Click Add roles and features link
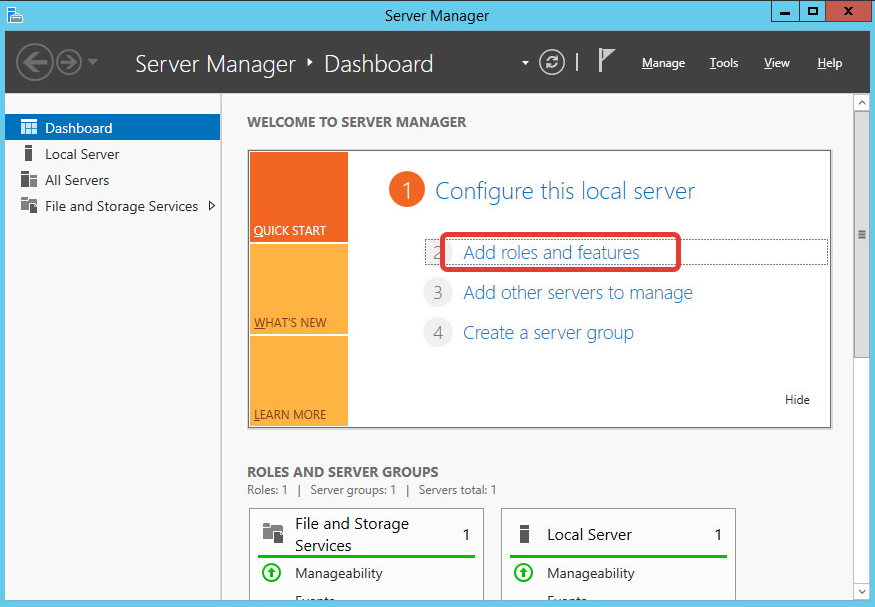Viewport: 875px width, 607px height. (551, 252)
